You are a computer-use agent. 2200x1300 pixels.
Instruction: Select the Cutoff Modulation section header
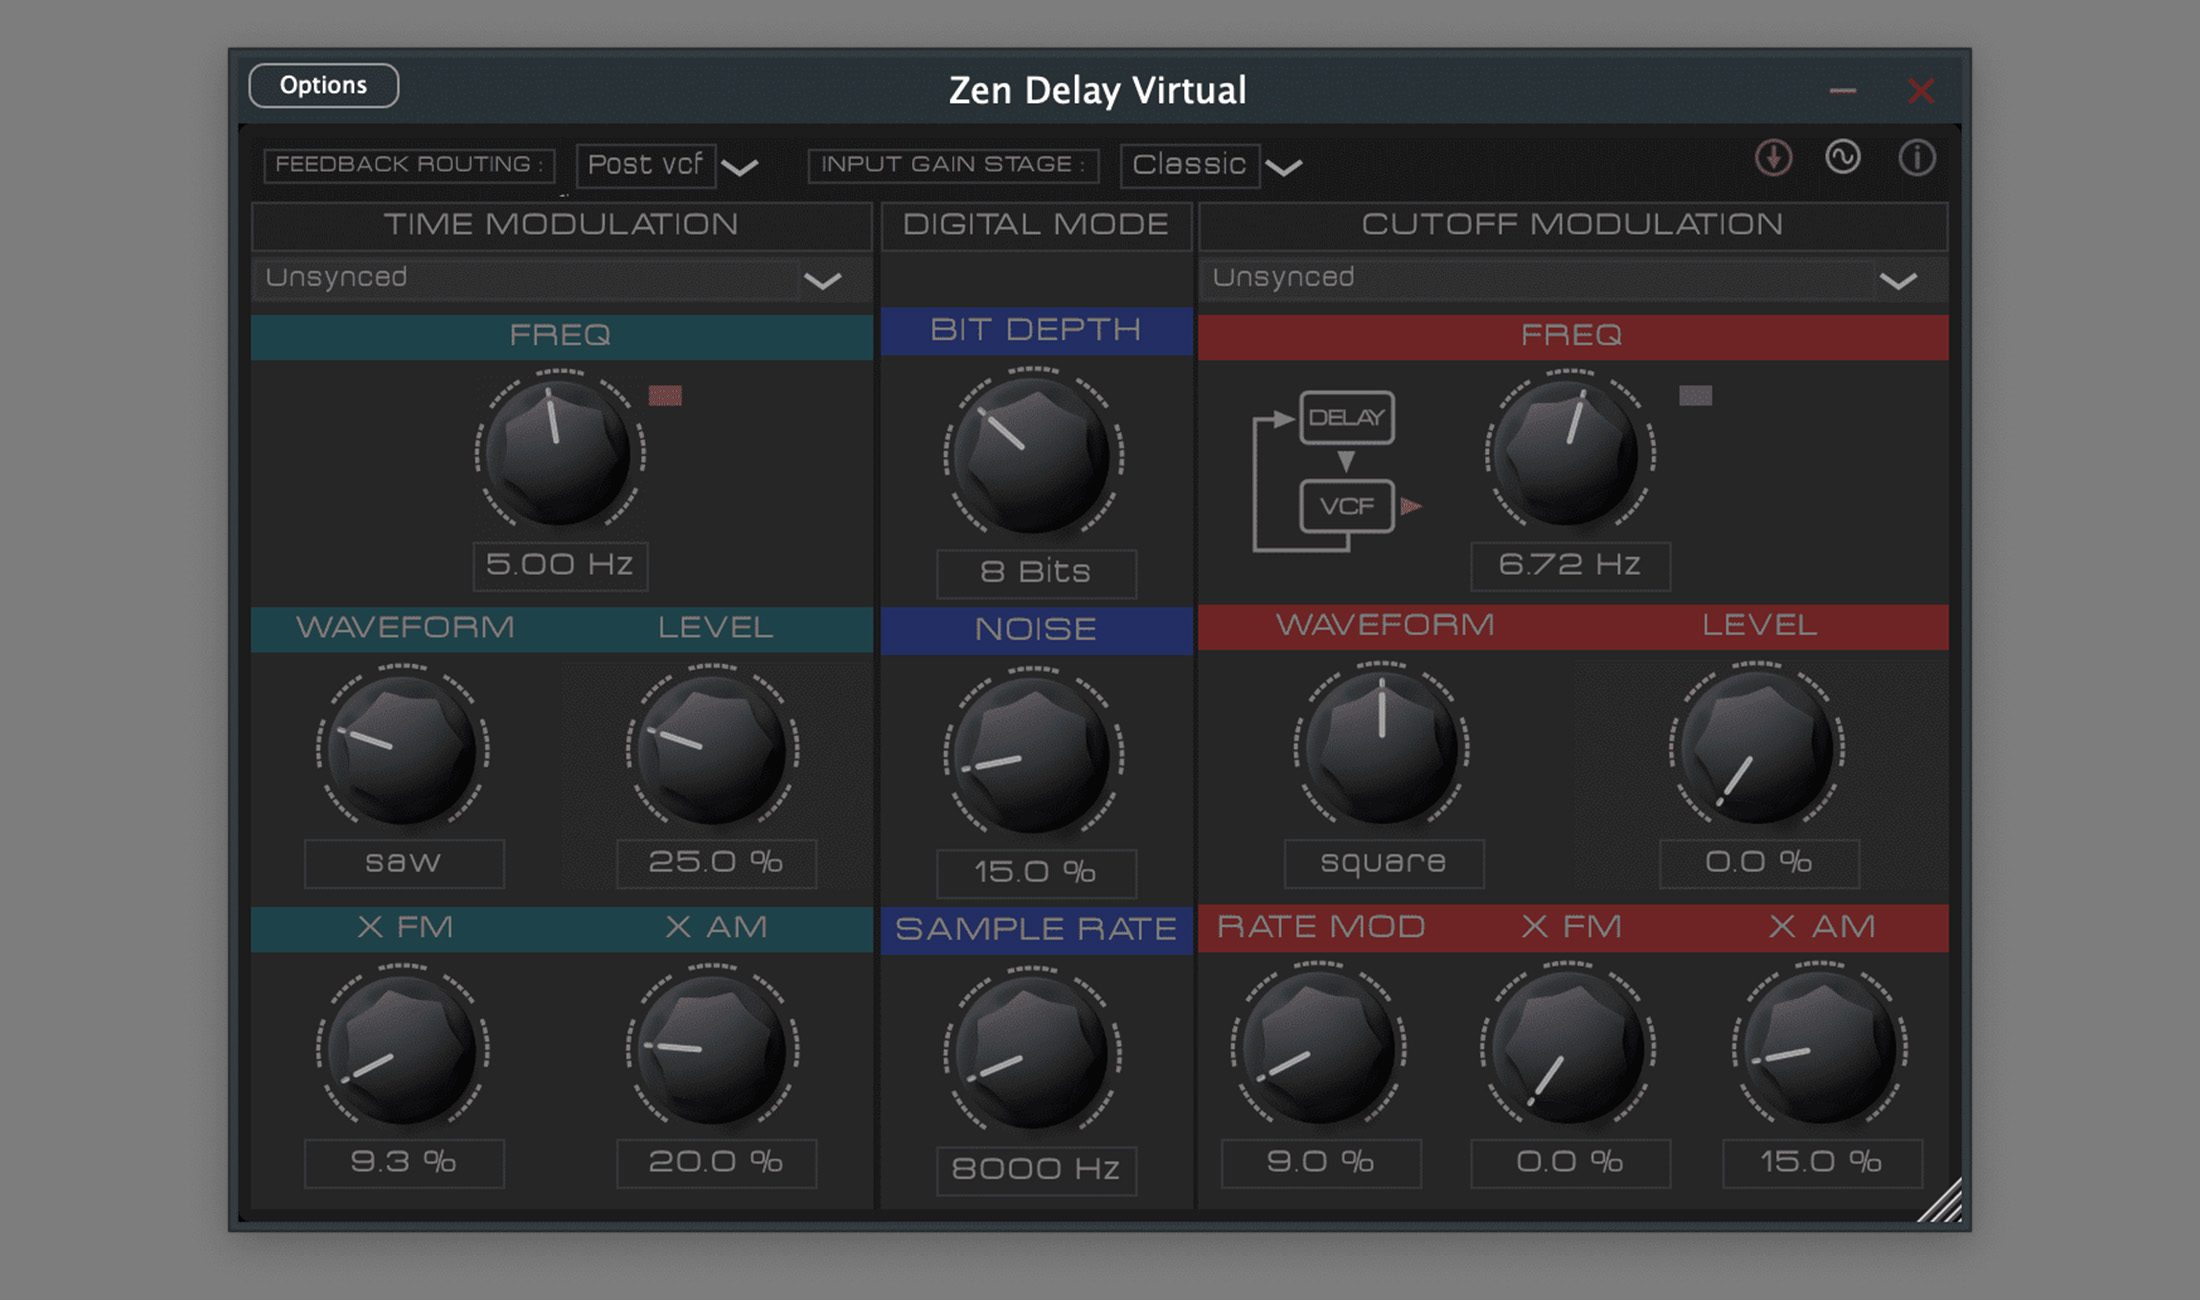pyautogui.click(x=1573, y=225)
